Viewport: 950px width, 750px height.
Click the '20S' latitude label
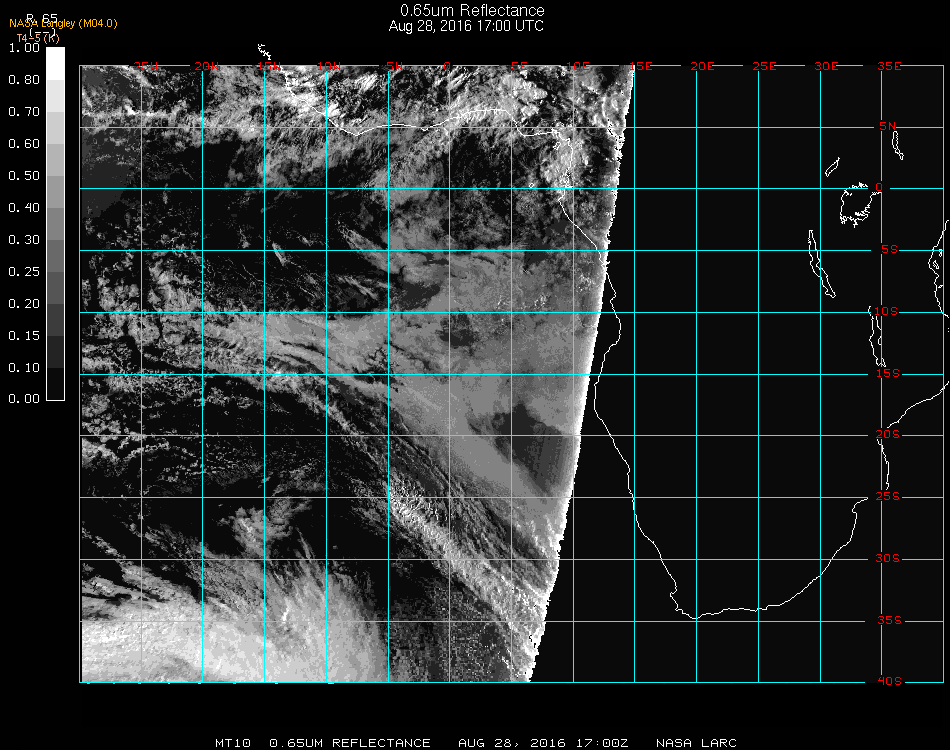(888, 435)
